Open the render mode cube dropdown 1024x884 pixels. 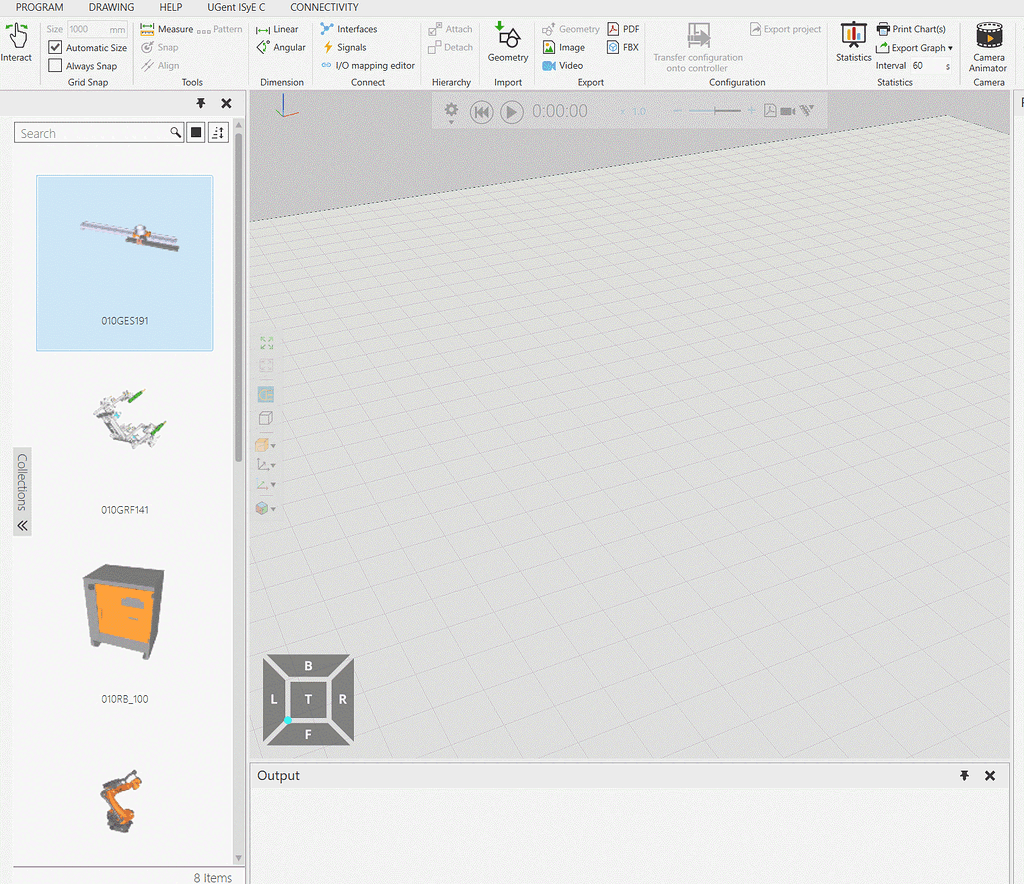[265, 446]
